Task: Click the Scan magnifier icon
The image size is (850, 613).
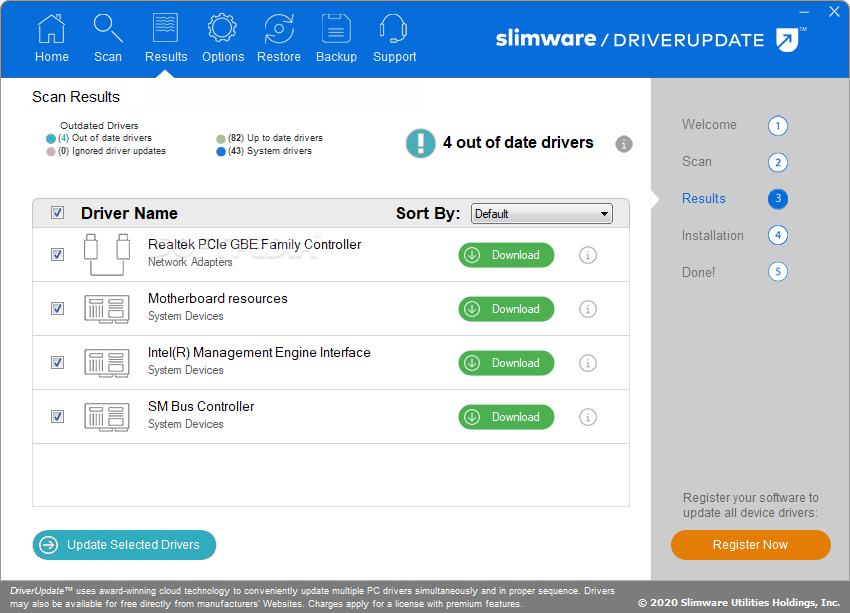Action: [108, 28]
